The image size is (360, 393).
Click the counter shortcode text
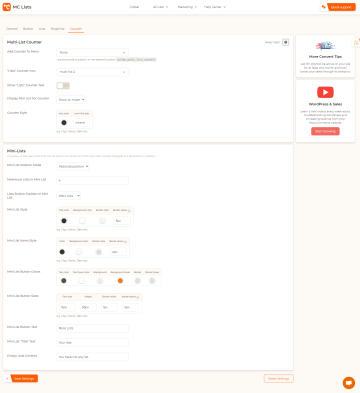(x=136, y=60)
